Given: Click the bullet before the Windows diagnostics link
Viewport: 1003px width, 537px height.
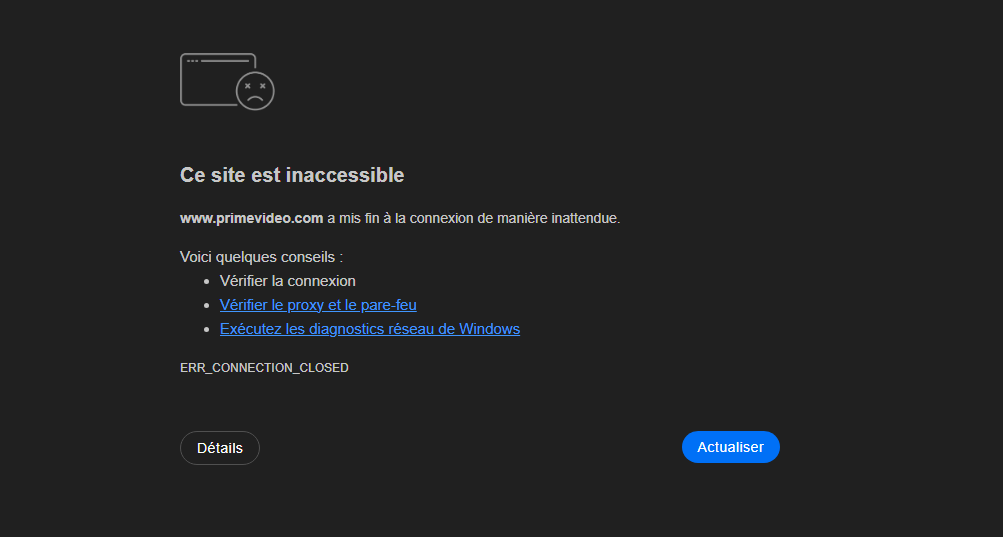Looking at the screenshot, I should tap(206, 329).
